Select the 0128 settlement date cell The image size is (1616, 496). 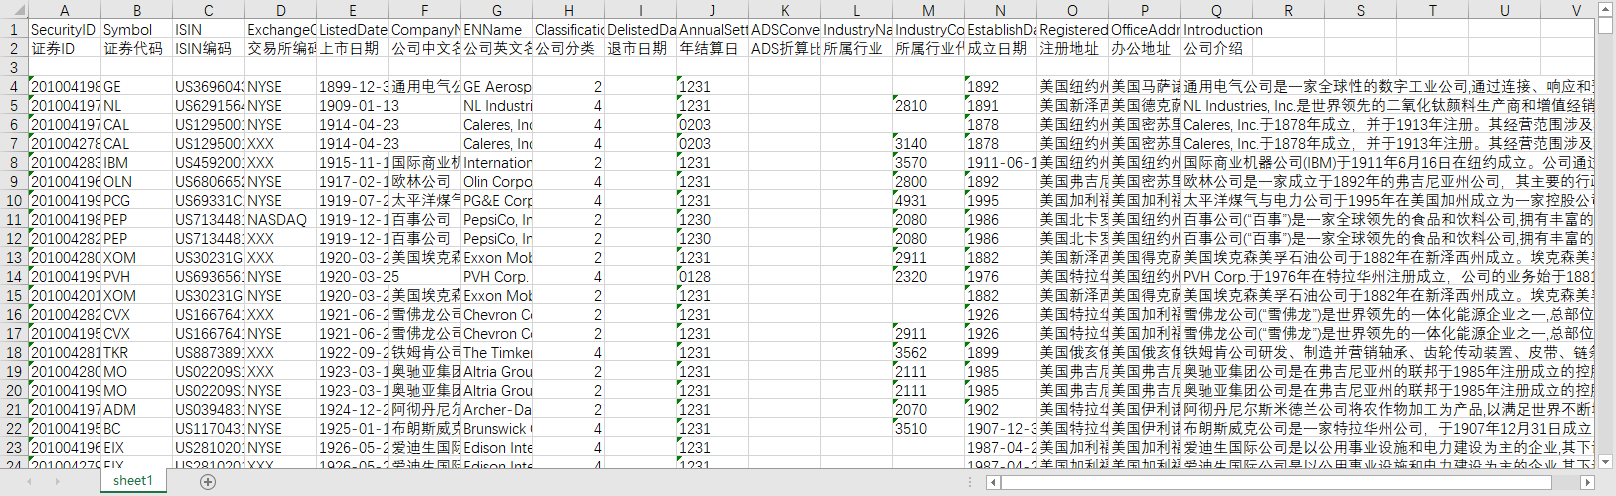(712, 276)
